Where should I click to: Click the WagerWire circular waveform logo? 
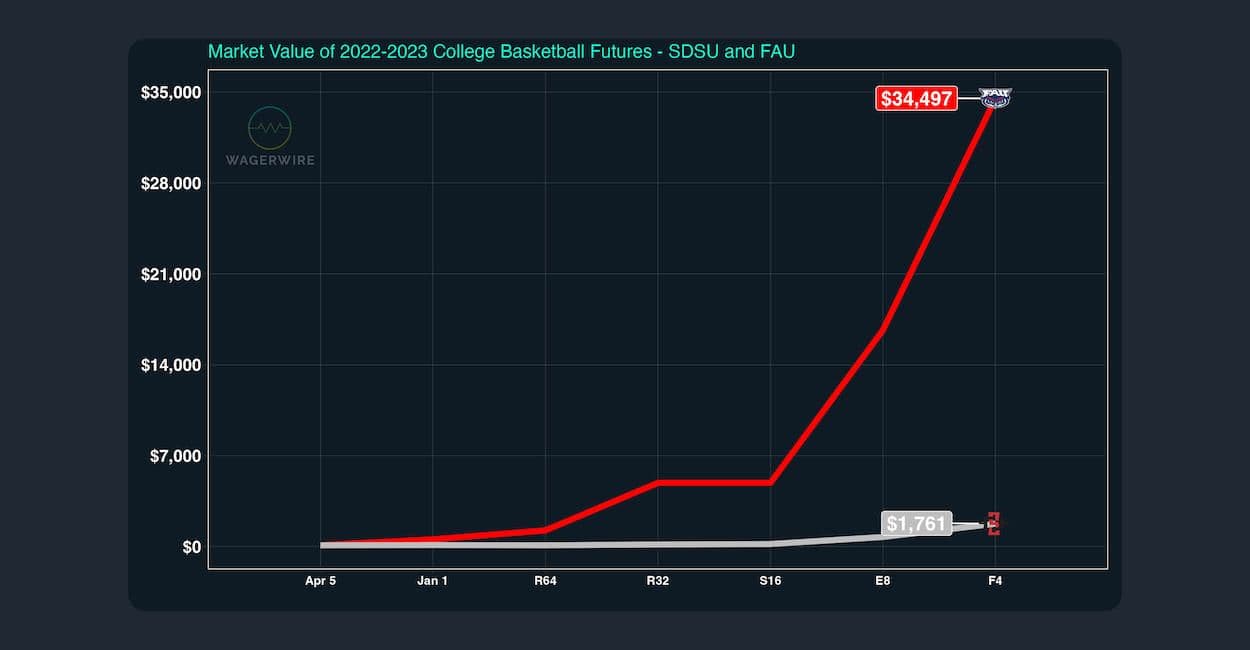click(x=269, y=128)
